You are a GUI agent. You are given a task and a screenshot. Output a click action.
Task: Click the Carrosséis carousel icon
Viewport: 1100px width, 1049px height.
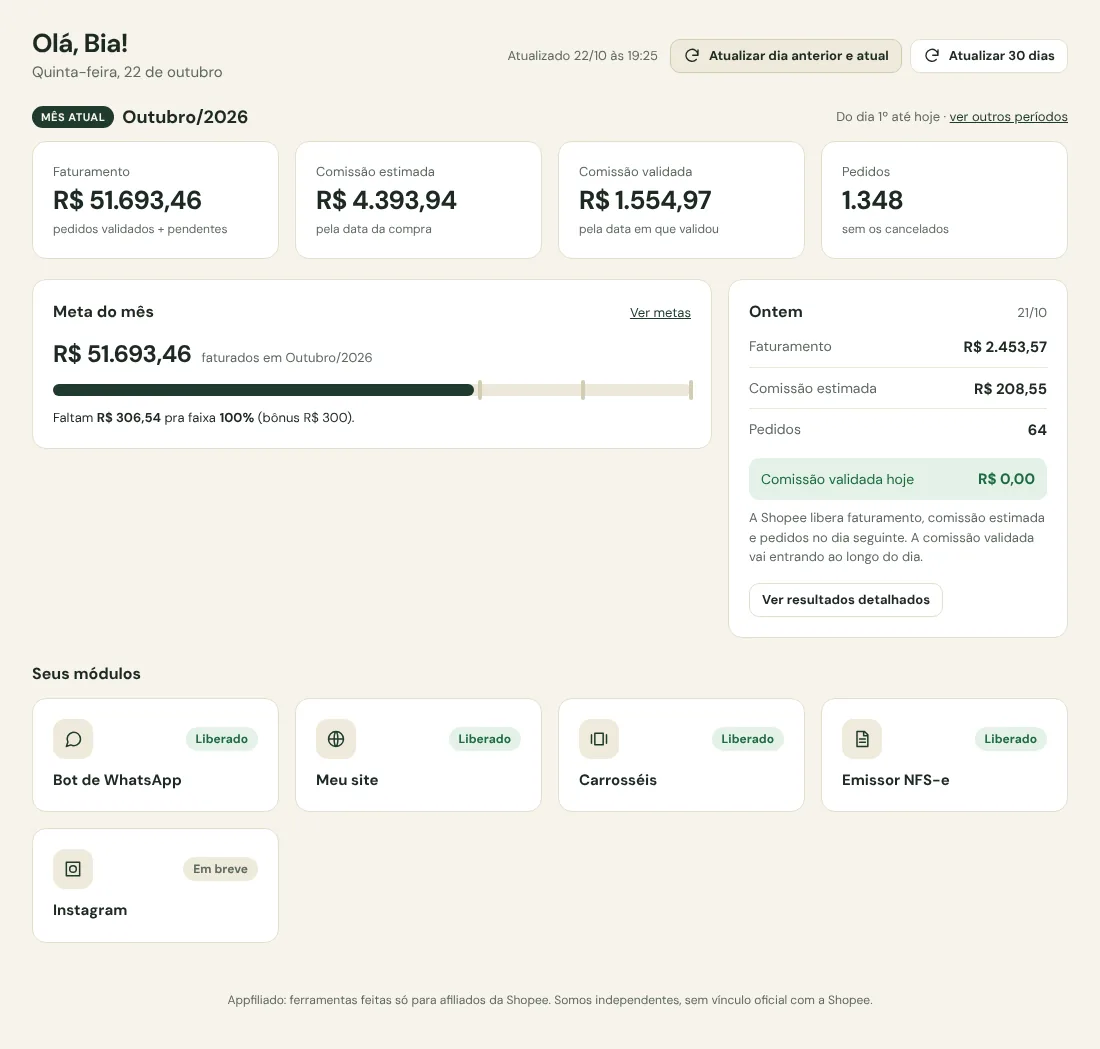599,739
